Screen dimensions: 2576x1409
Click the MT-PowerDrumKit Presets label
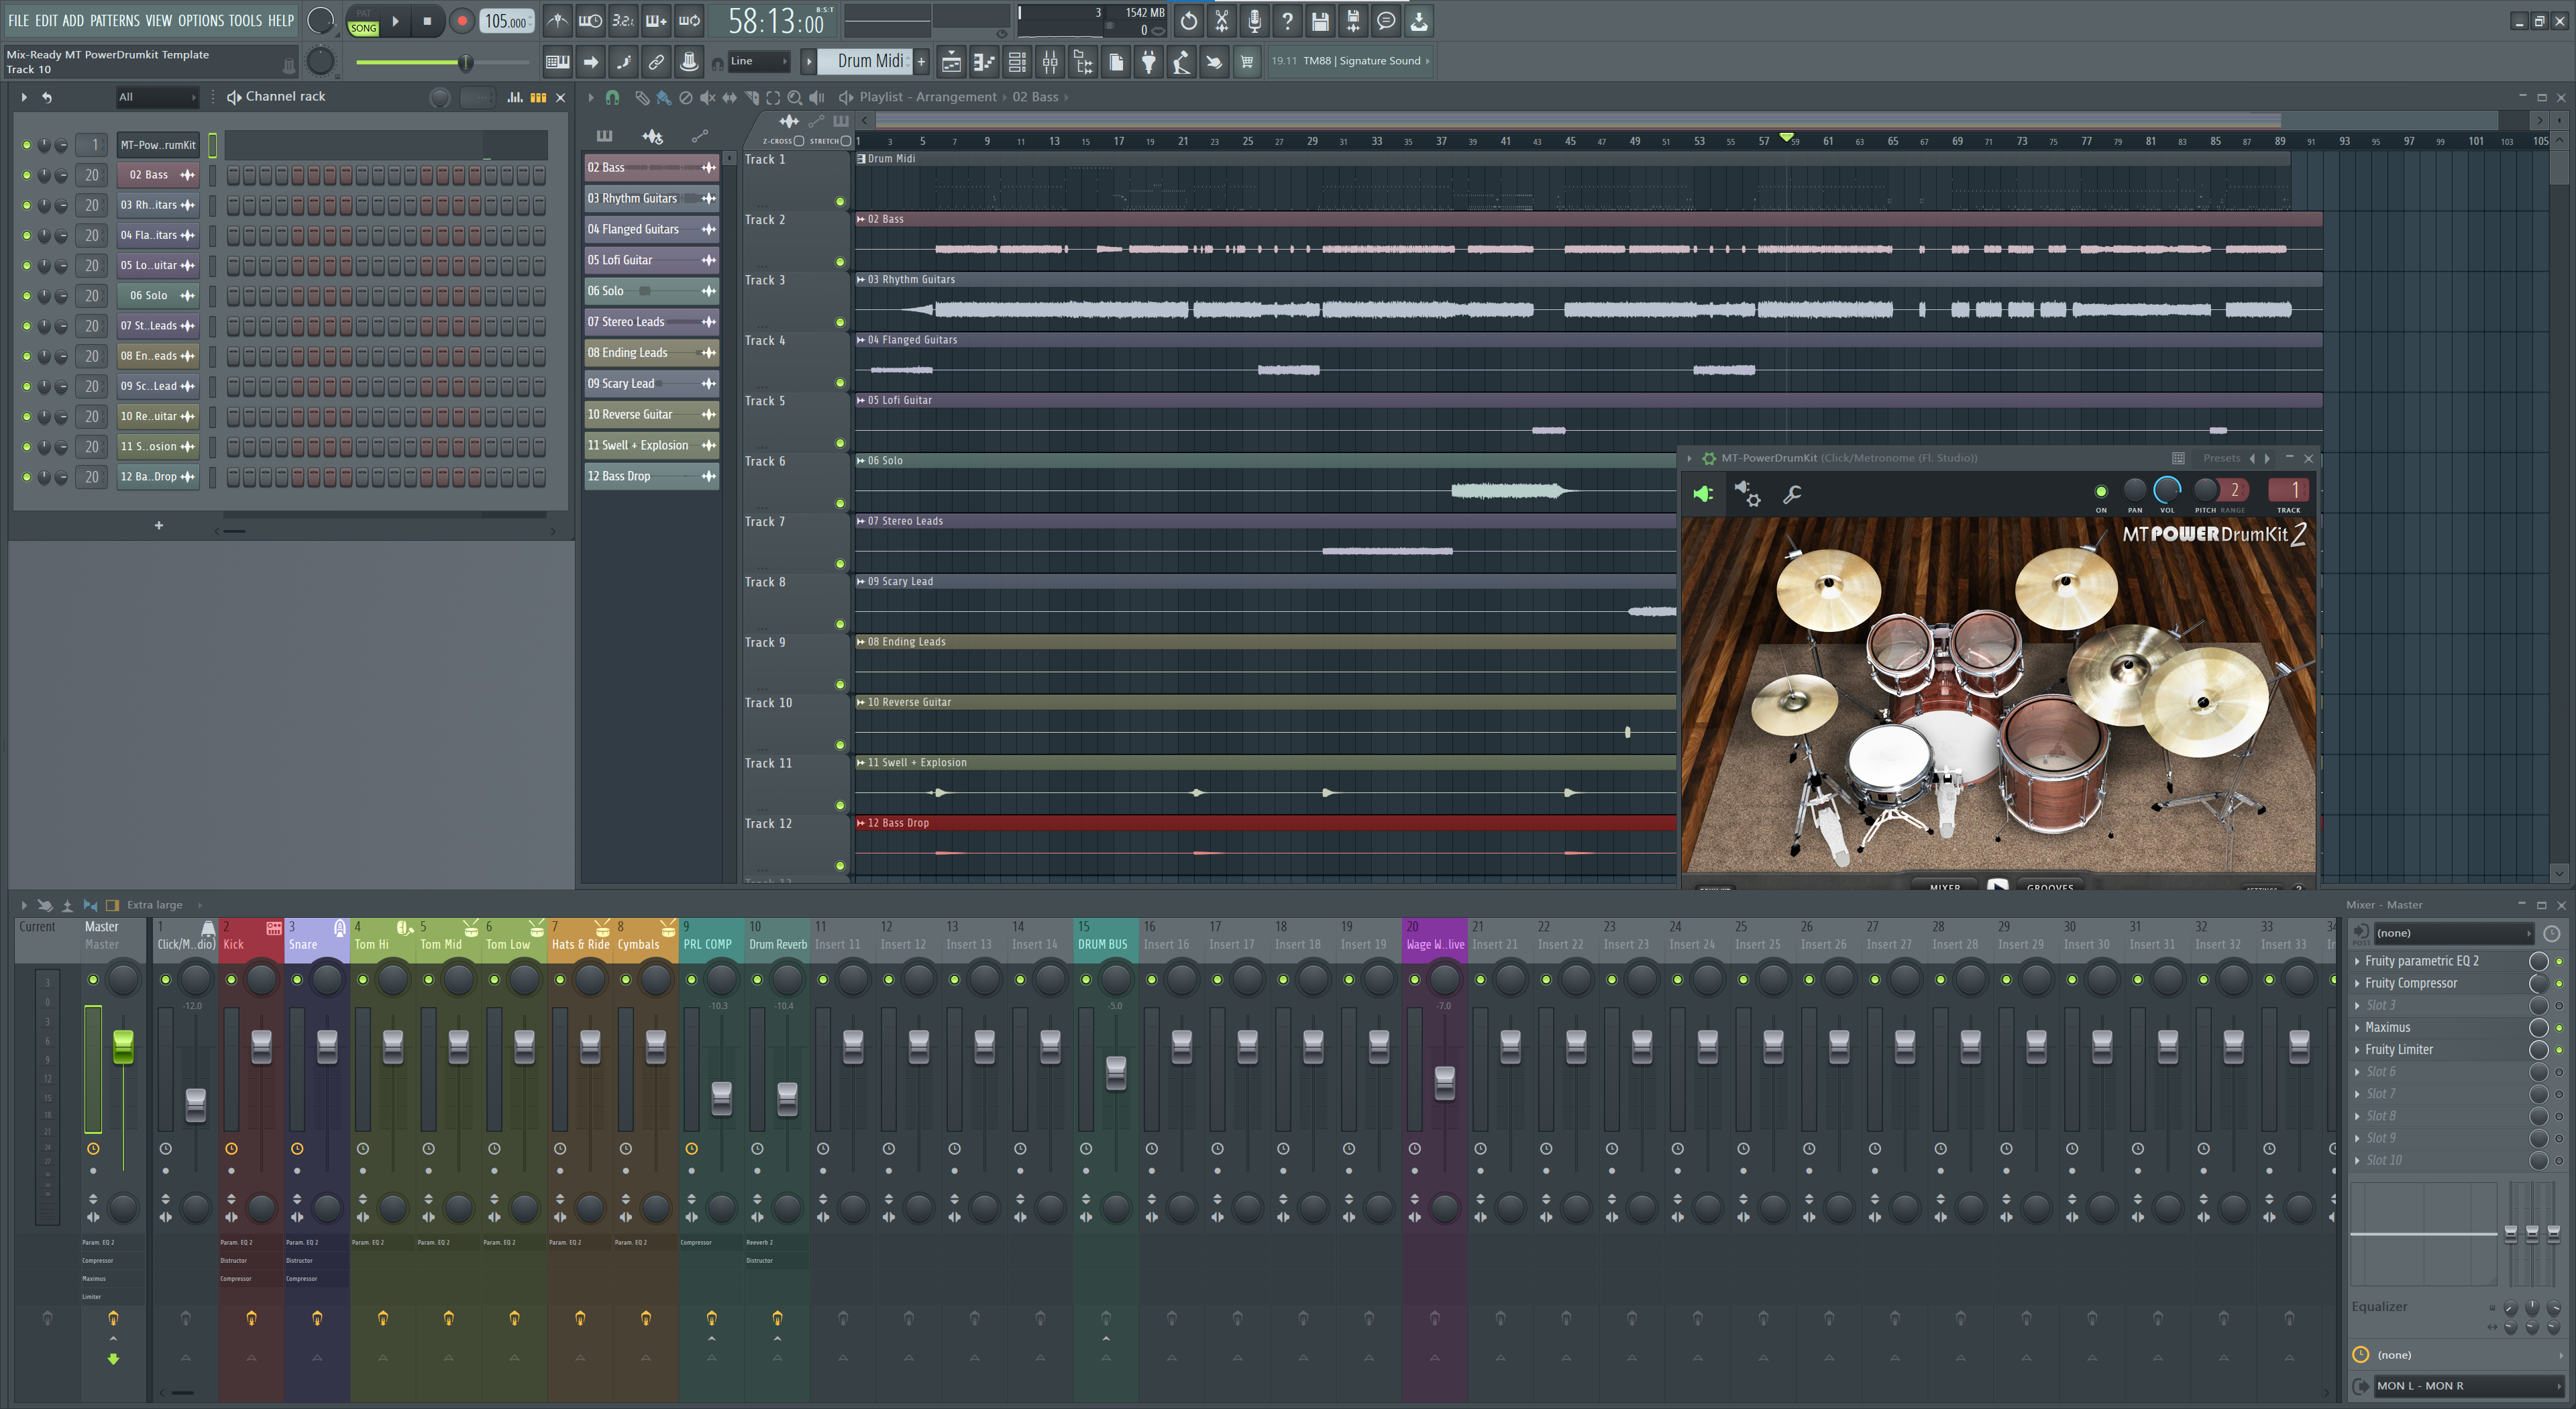(2221, 458)
